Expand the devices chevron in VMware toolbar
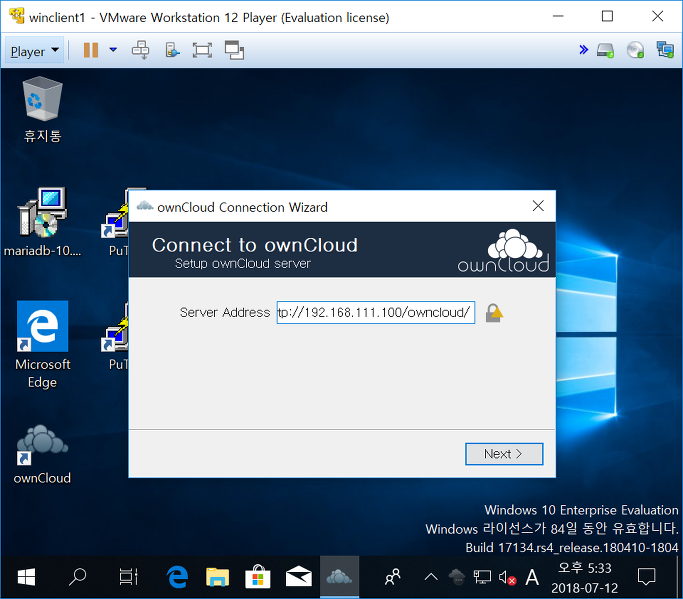 coord(584,50)
